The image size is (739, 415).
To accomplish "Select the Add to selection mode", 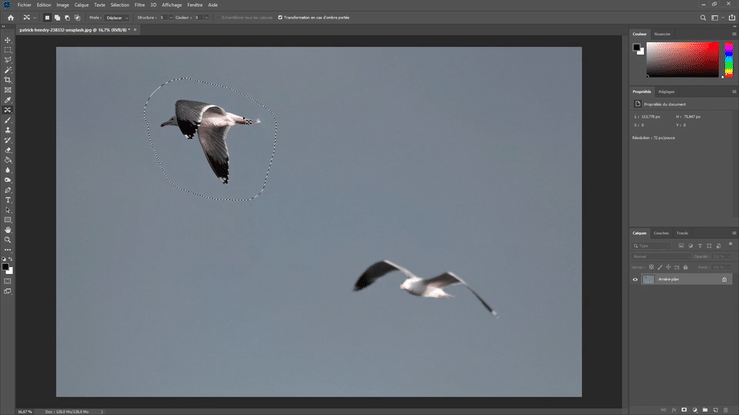I will pyautogui.click(x=57, y=17).
